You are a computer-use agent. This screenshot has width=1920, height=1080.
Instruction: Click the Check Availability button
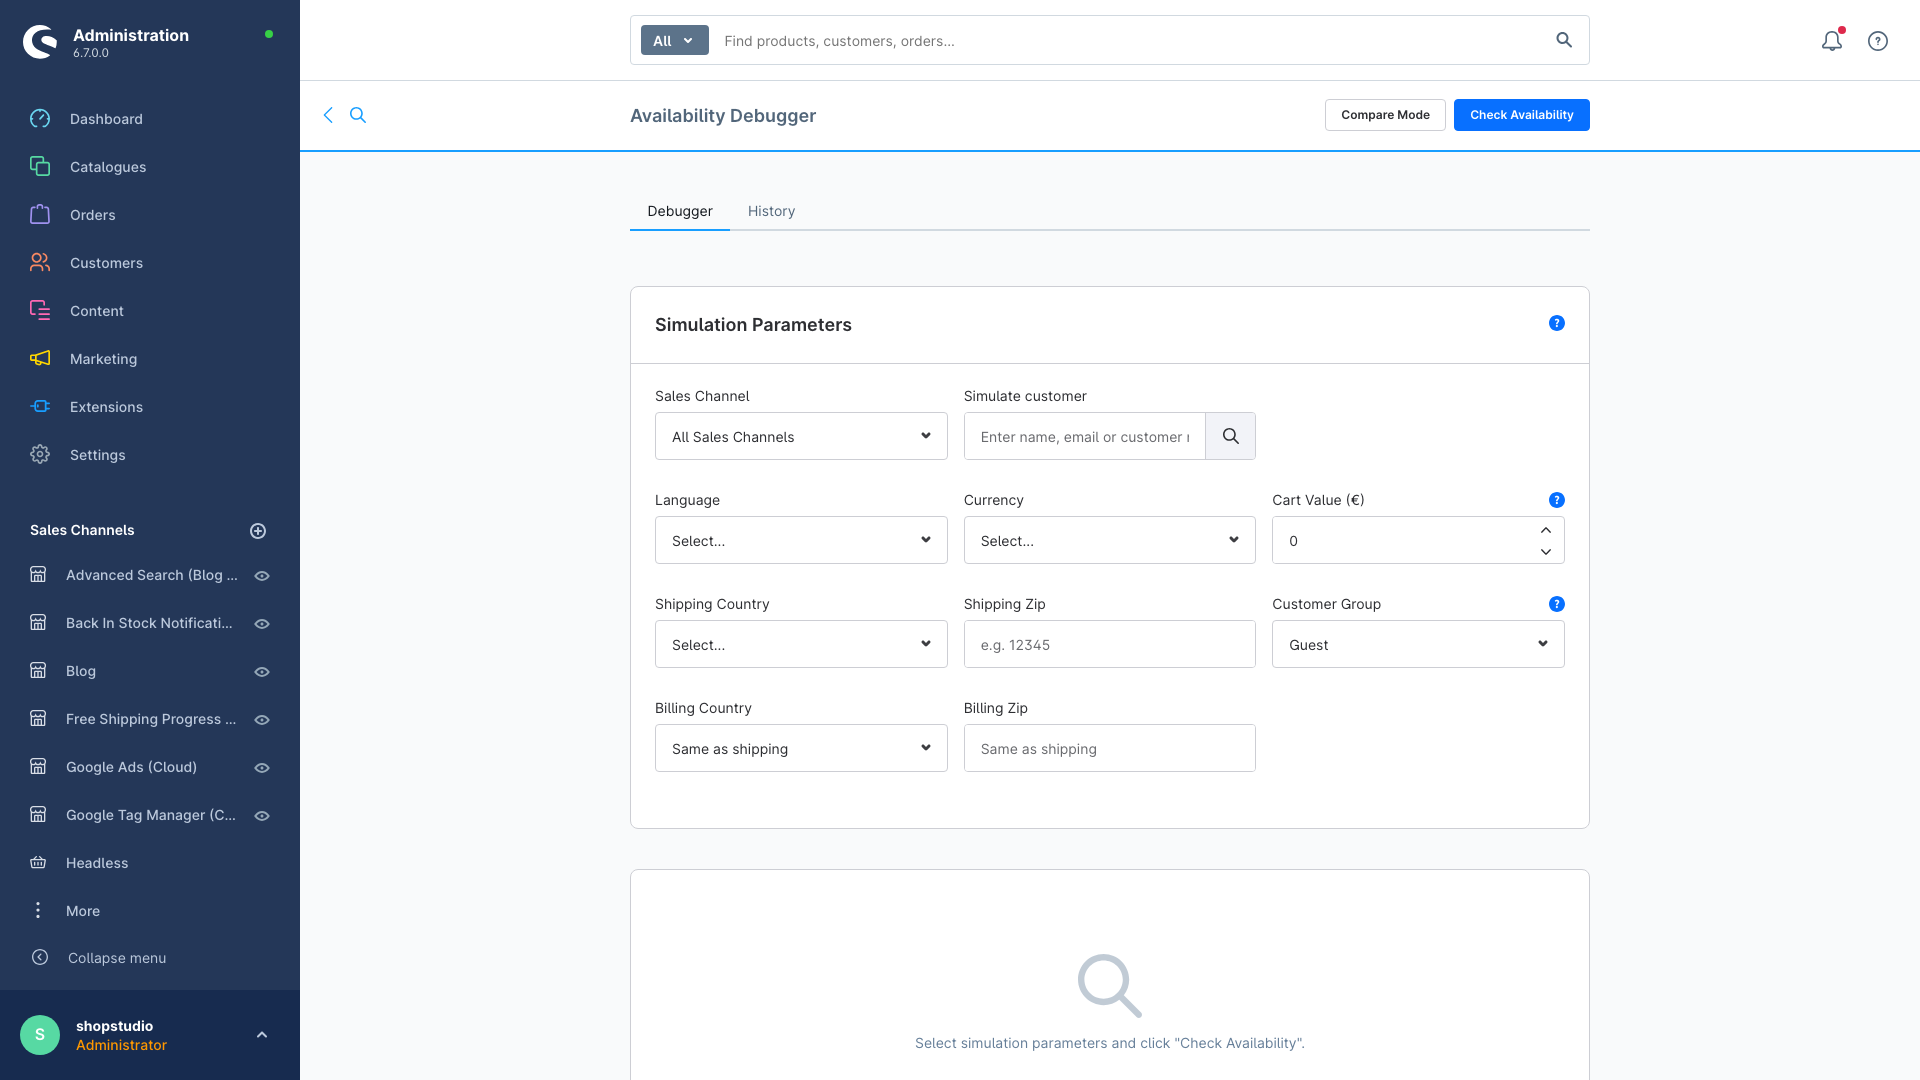pos(1521,115)
